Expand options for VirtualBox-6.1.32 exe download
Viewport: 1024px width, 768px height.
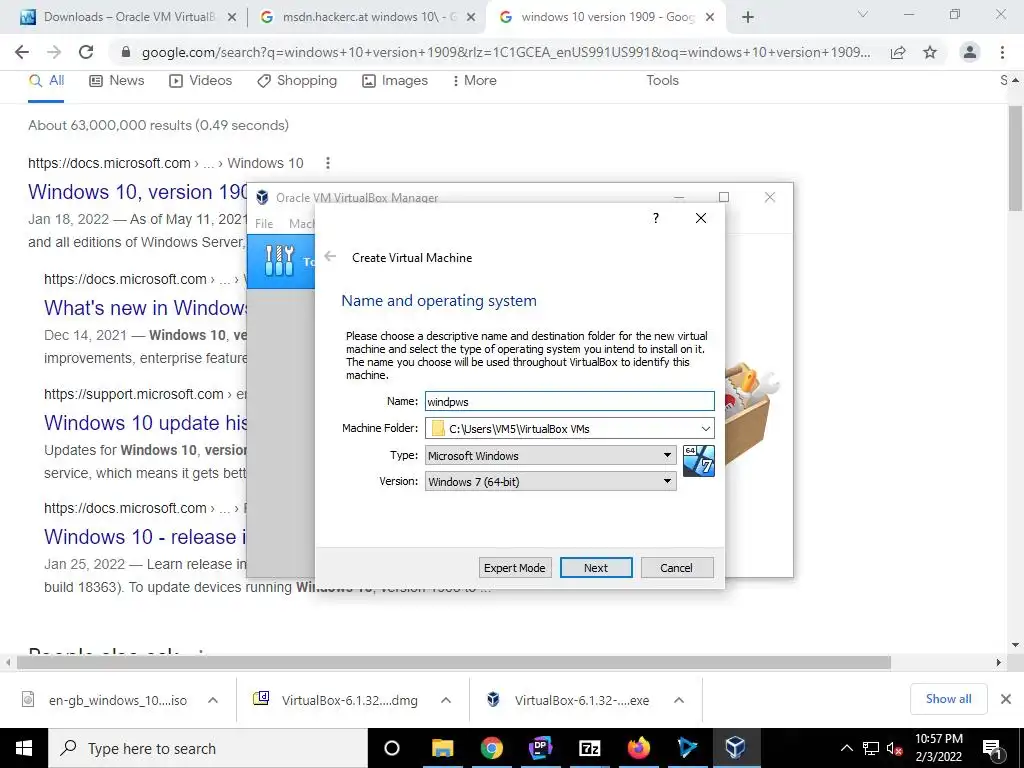point(679,700)
